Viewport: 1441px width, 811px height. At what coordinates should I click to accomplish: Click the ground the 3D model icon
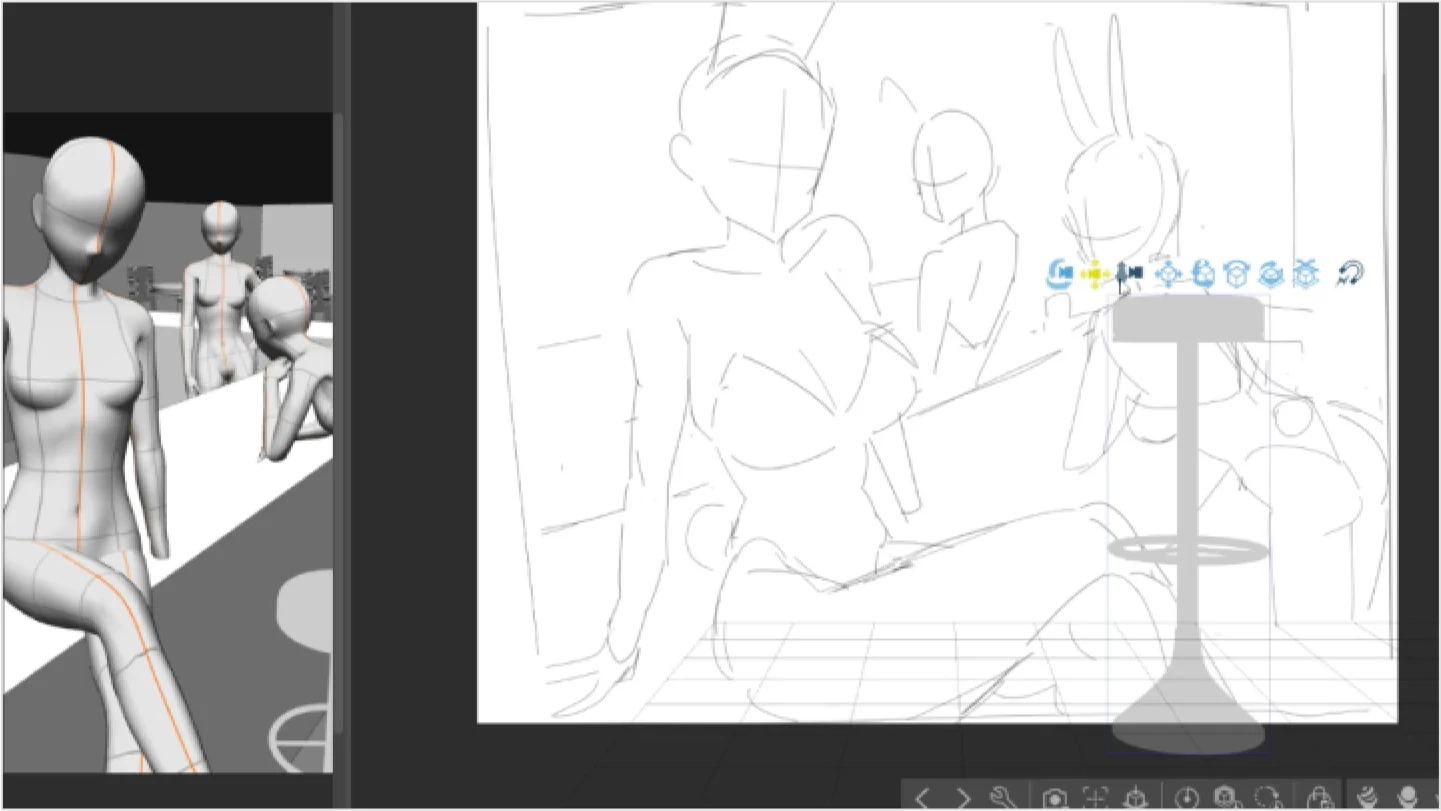coord(1134,797)
